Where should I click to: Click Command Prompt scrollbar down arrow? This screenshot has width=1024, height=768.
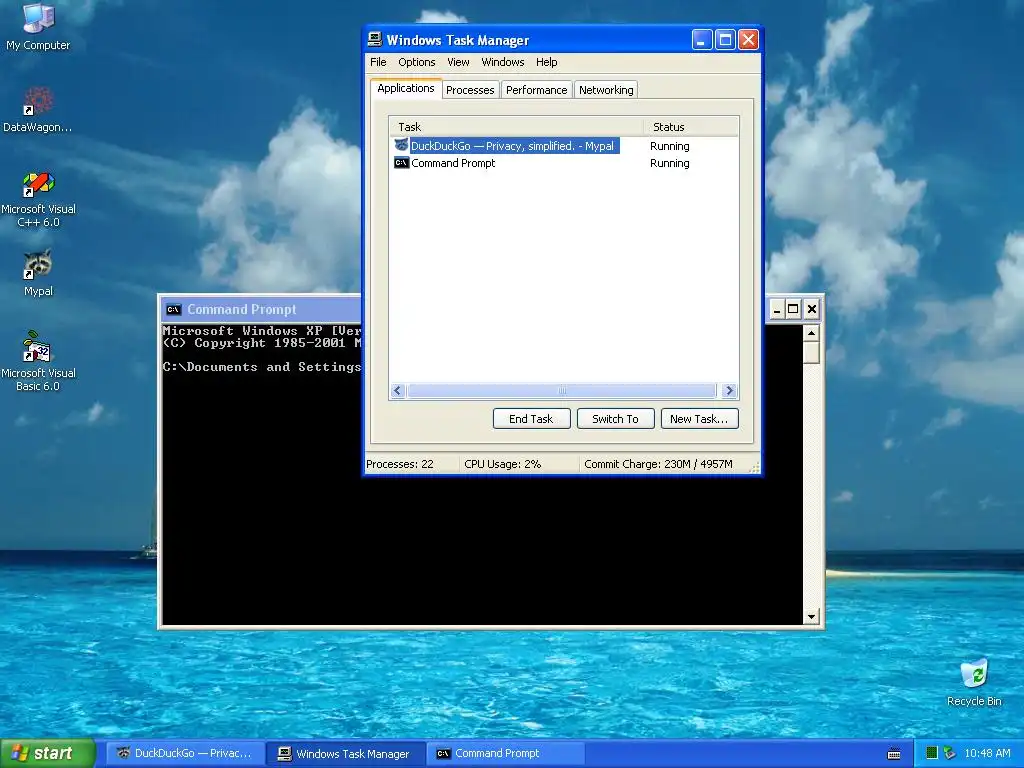click(811, 616)
